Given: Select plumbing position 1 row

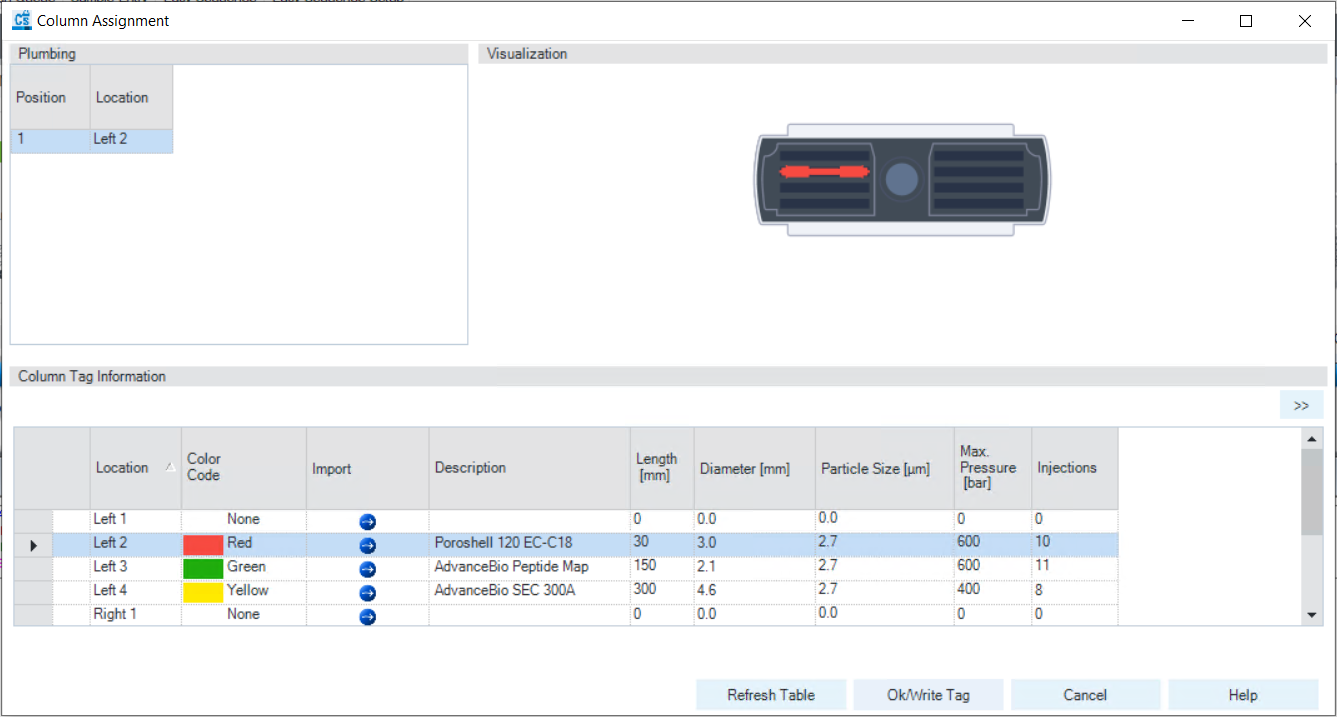Looking at the screenshot, I should pyautogui.click(x=90, y=140).
